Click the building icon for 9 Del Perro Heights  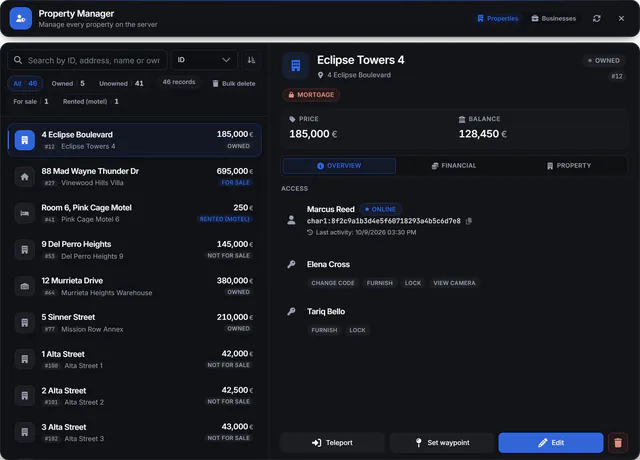pyautogui.click(x=24, y=249)
